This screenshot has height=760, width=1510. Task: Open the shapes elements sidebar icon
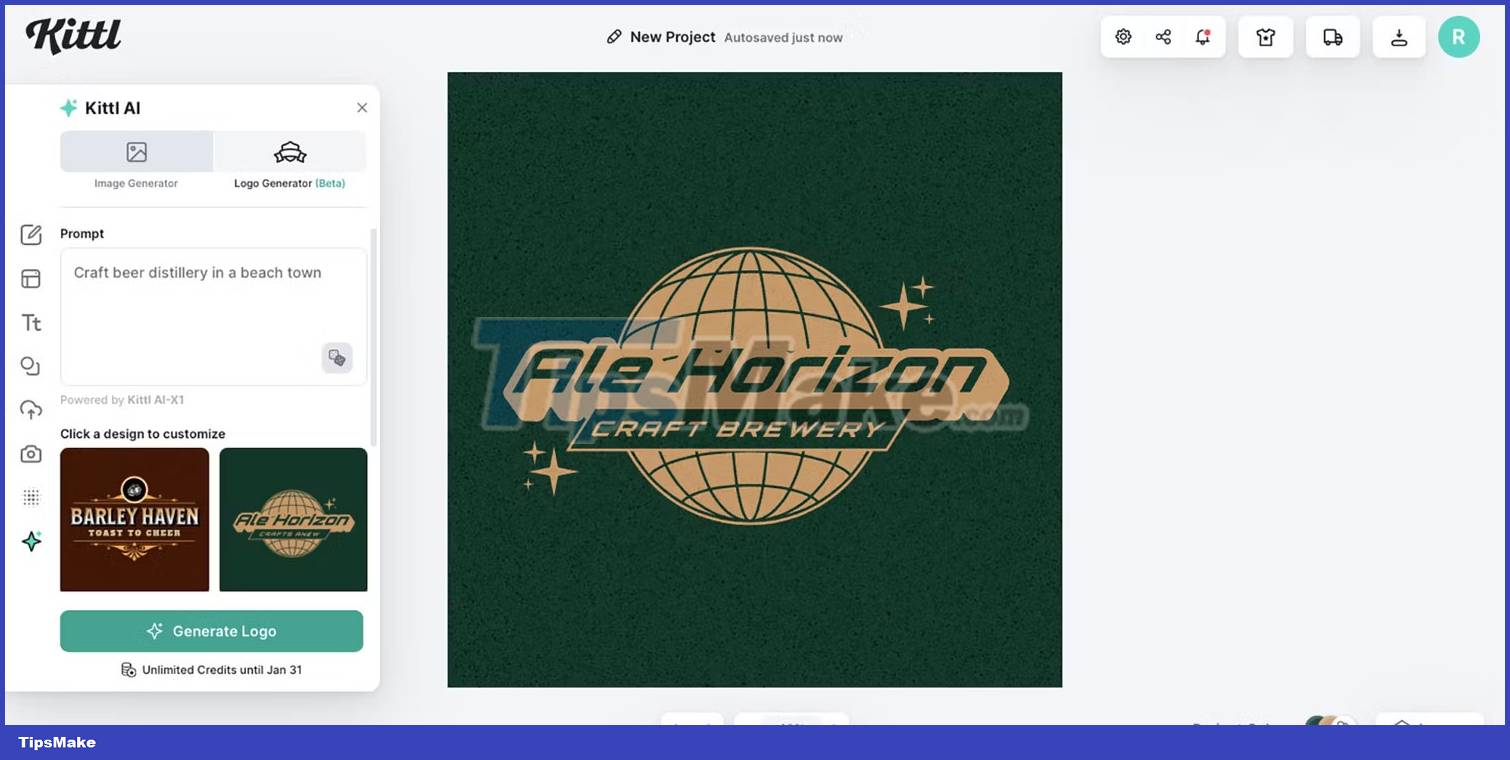click(x=31, y=366)
